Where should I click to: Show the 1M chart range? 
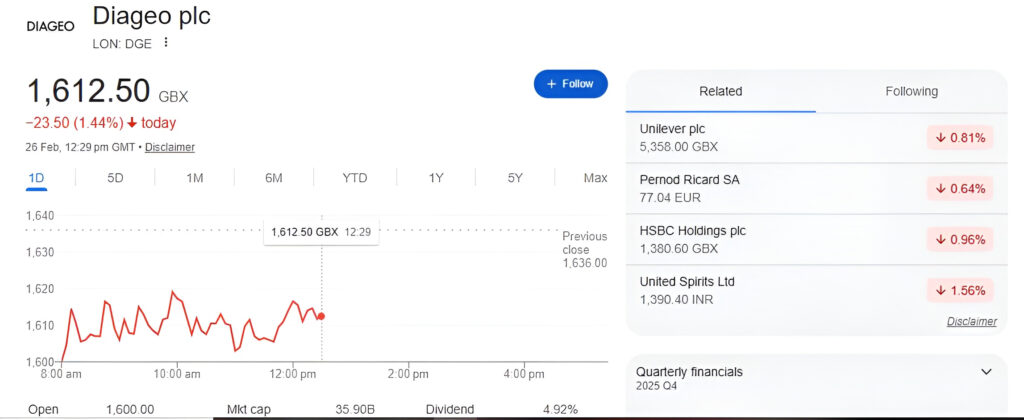click(x=194, y=178)
